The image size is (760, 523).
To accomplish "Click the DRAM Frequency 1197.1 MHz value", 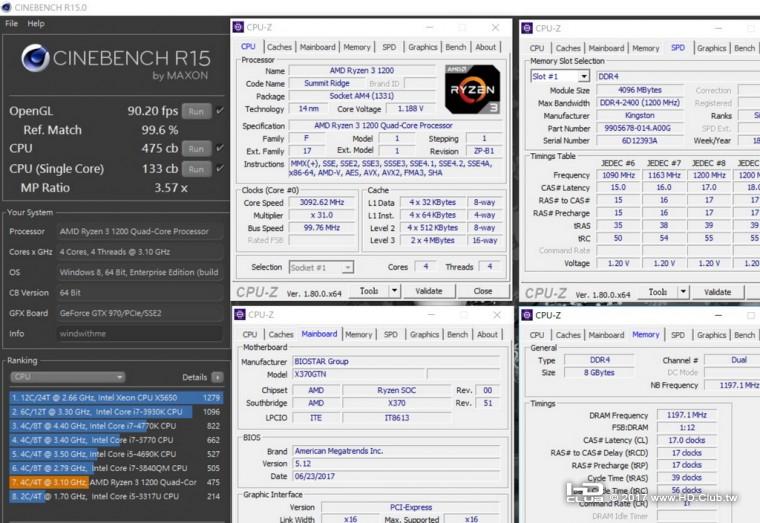I will click(x=687, y=415).
